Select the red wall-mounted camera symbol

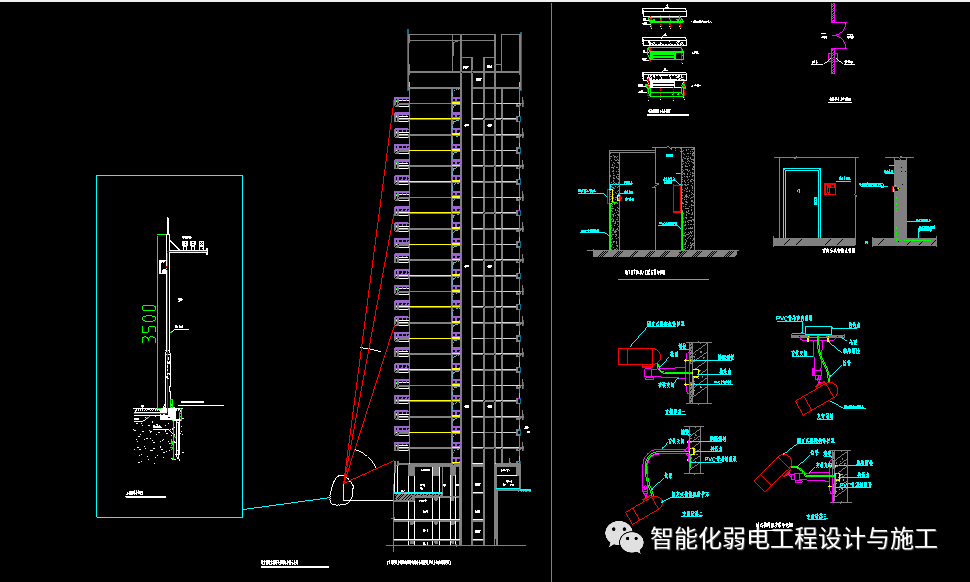637,356
